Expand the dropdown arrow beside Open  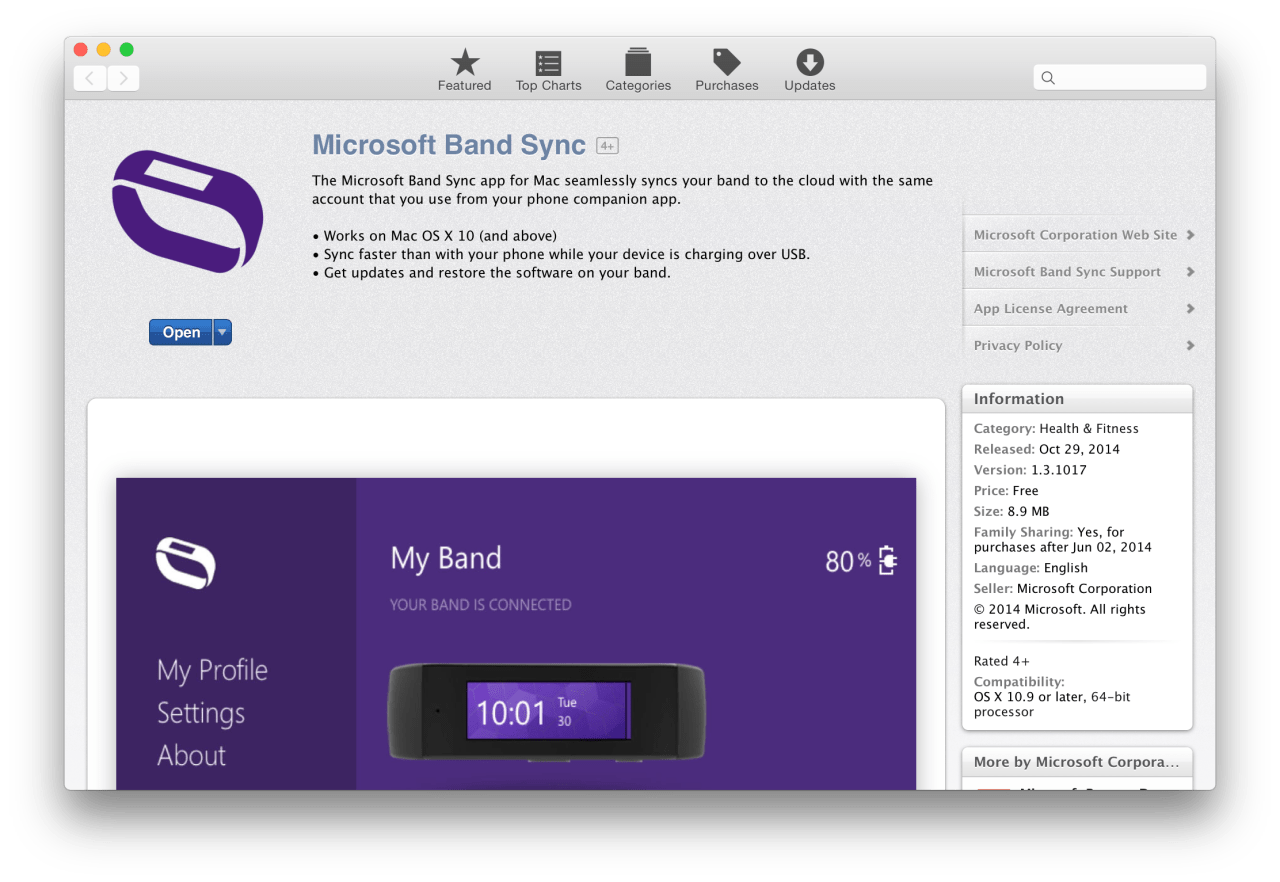click(223, 333)
